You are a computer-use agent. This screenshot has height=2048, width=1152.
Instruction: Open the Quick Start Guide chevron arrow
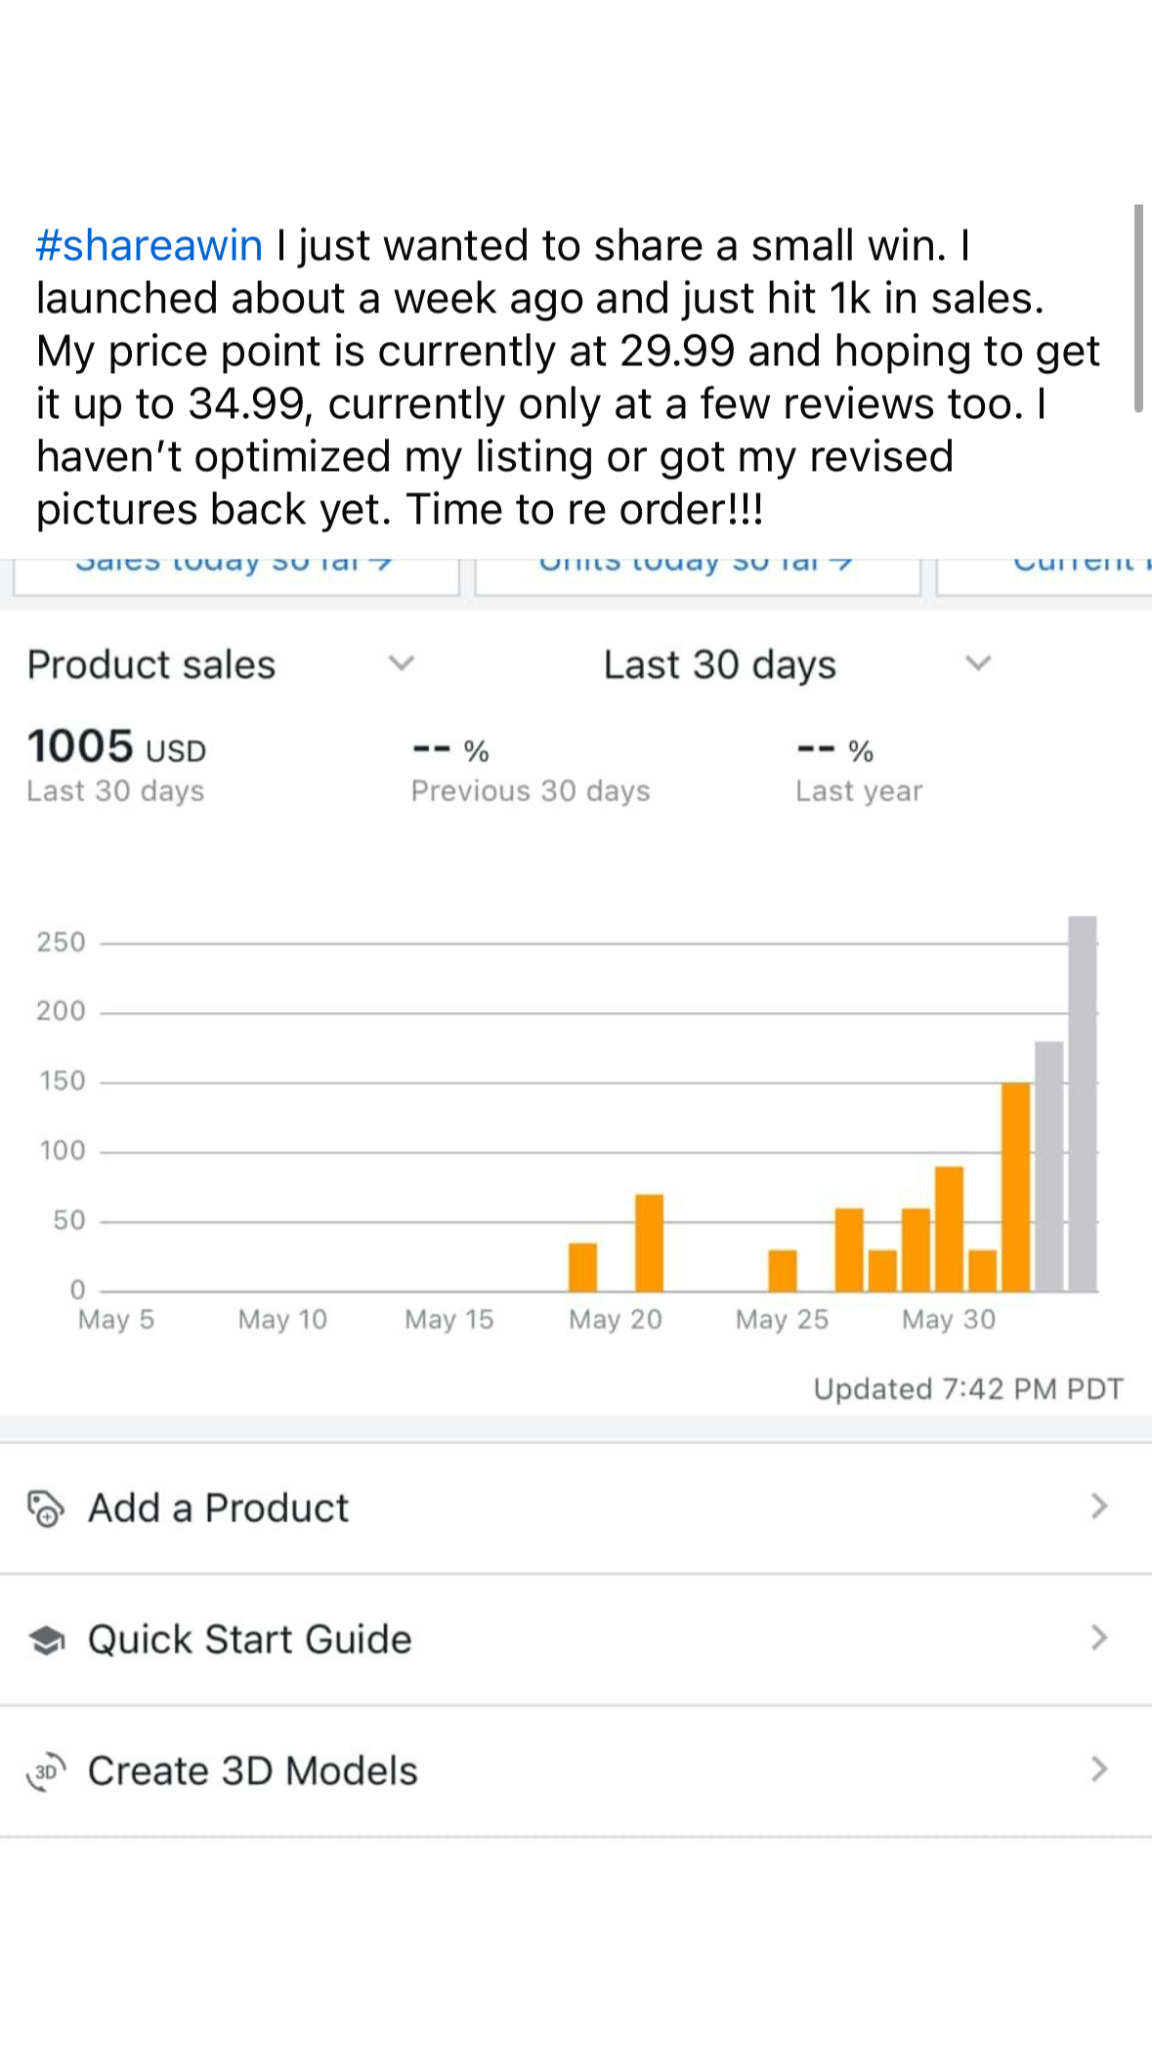[1099, 1638]
